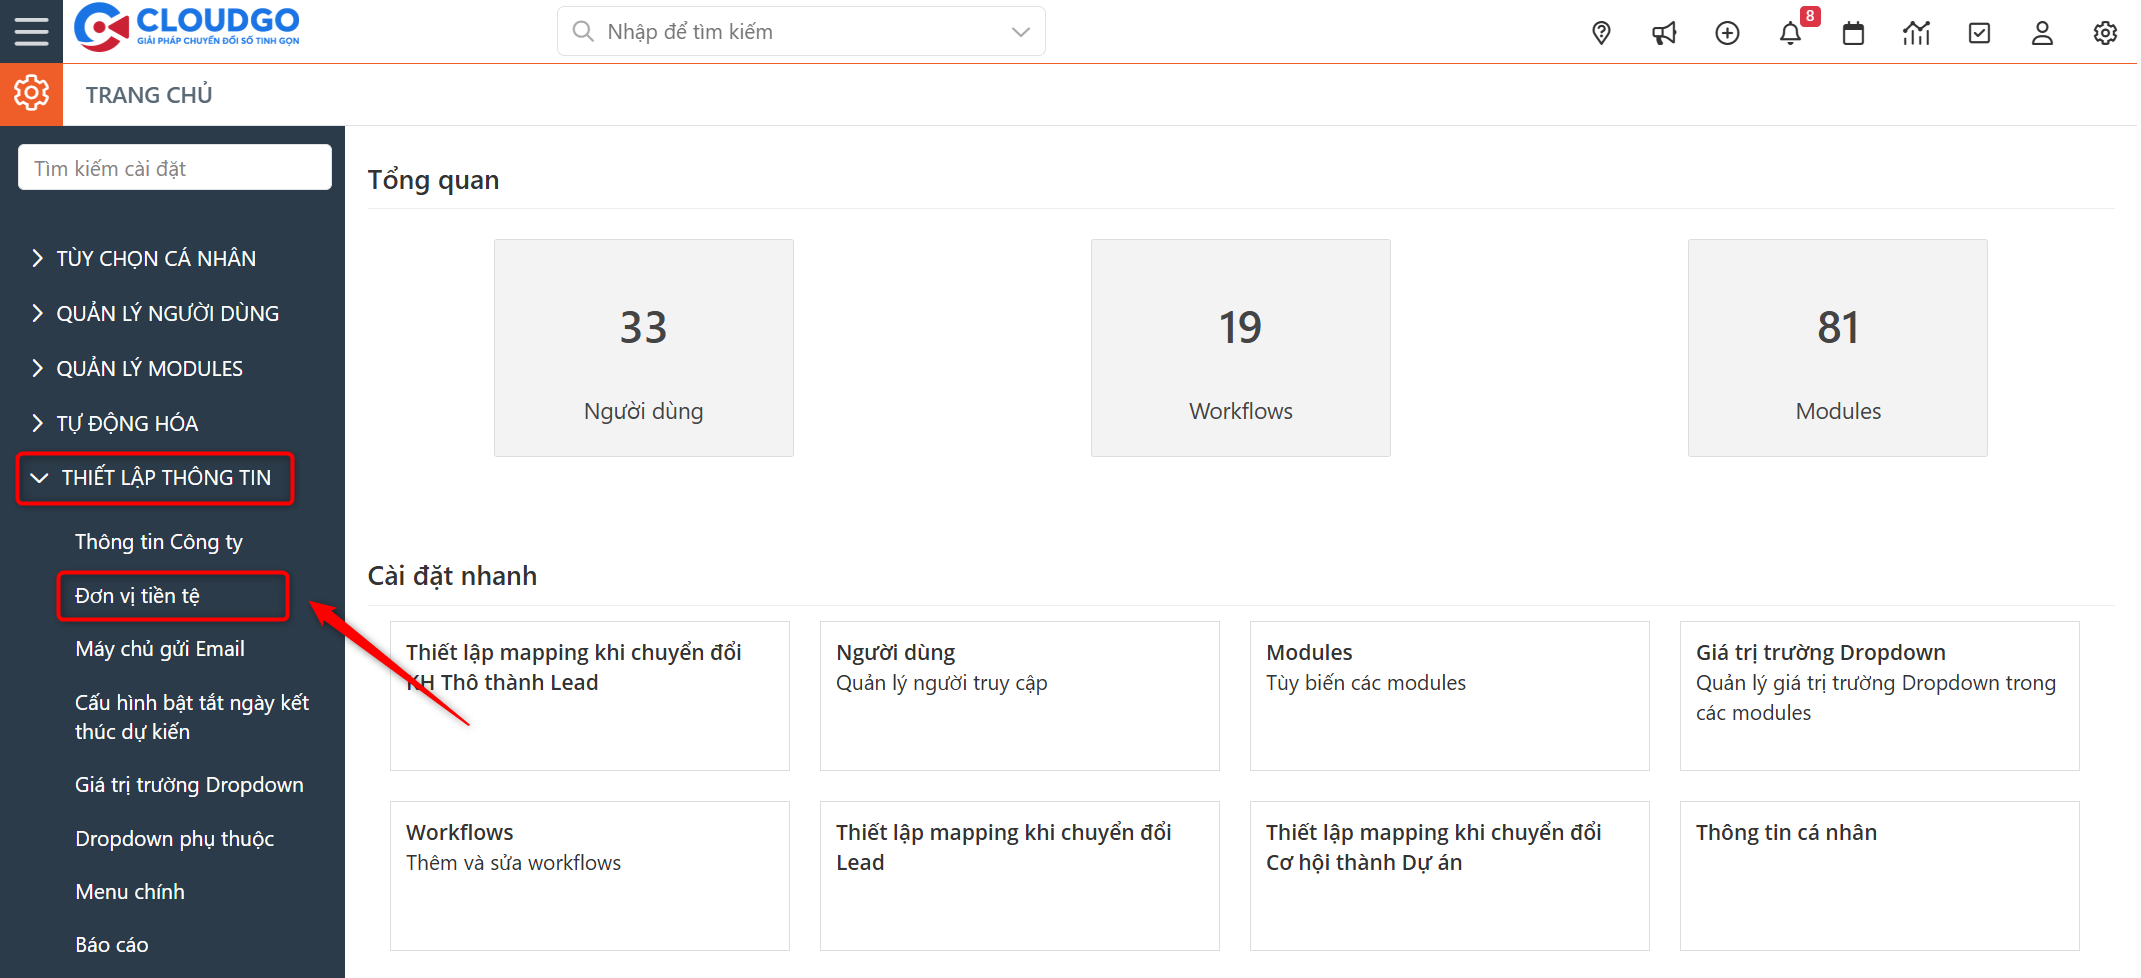Select Đơn vị tiền tệ menu item

(x=137, y=596)
